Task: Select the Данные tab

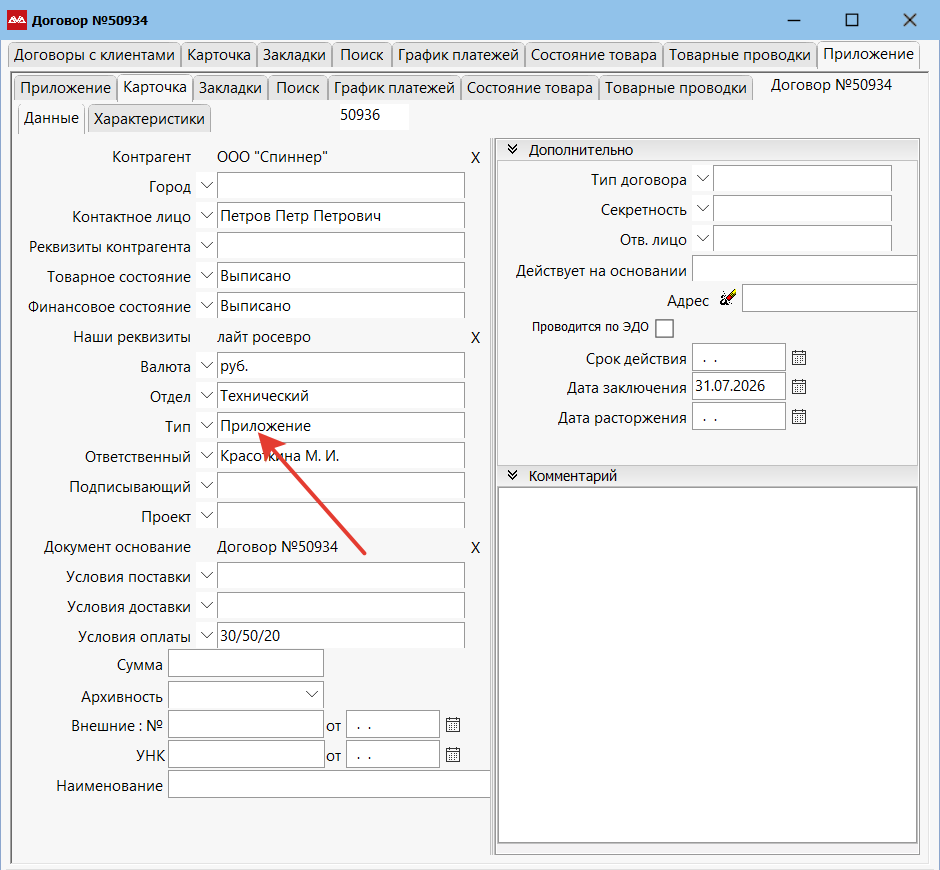Action: pyautogui.click(x=52, y=118)
